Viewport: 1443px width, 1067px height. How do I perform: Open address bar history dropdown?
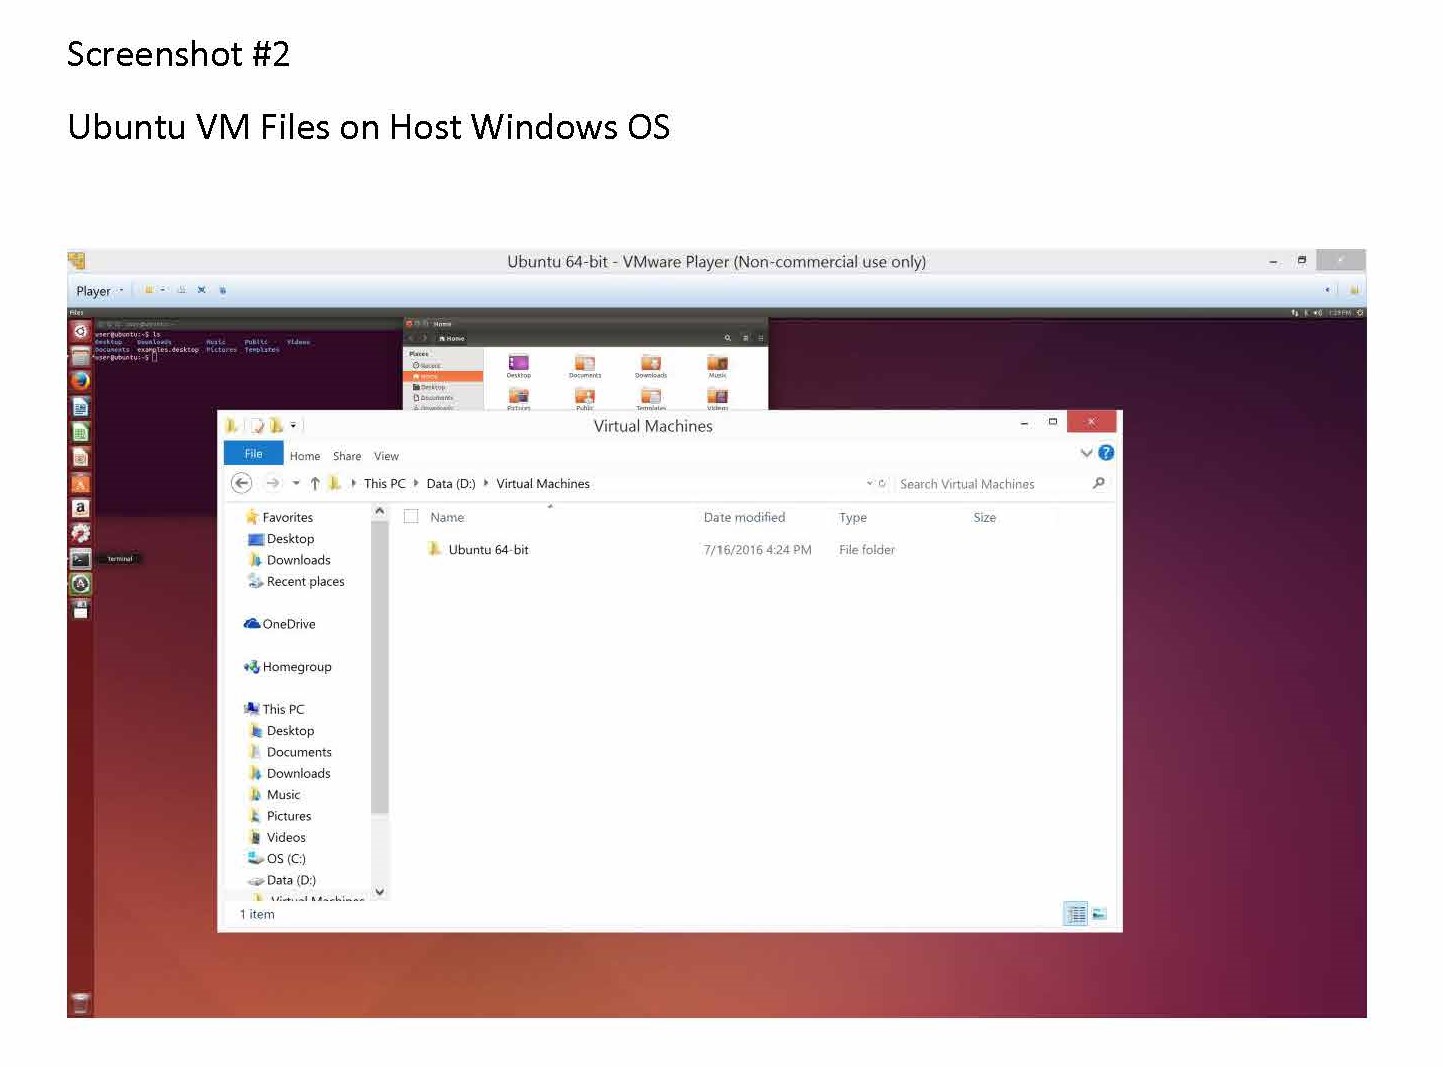(870, 484)
